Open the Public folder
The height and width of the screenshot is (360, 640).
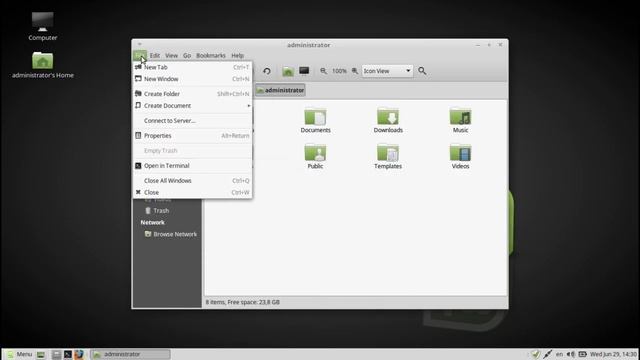click(x=315, y=156)
